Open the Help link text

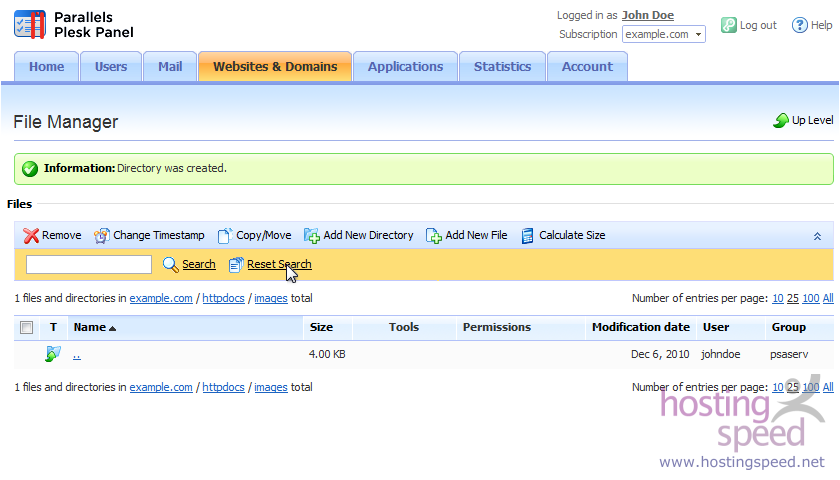tap(821, 25)
